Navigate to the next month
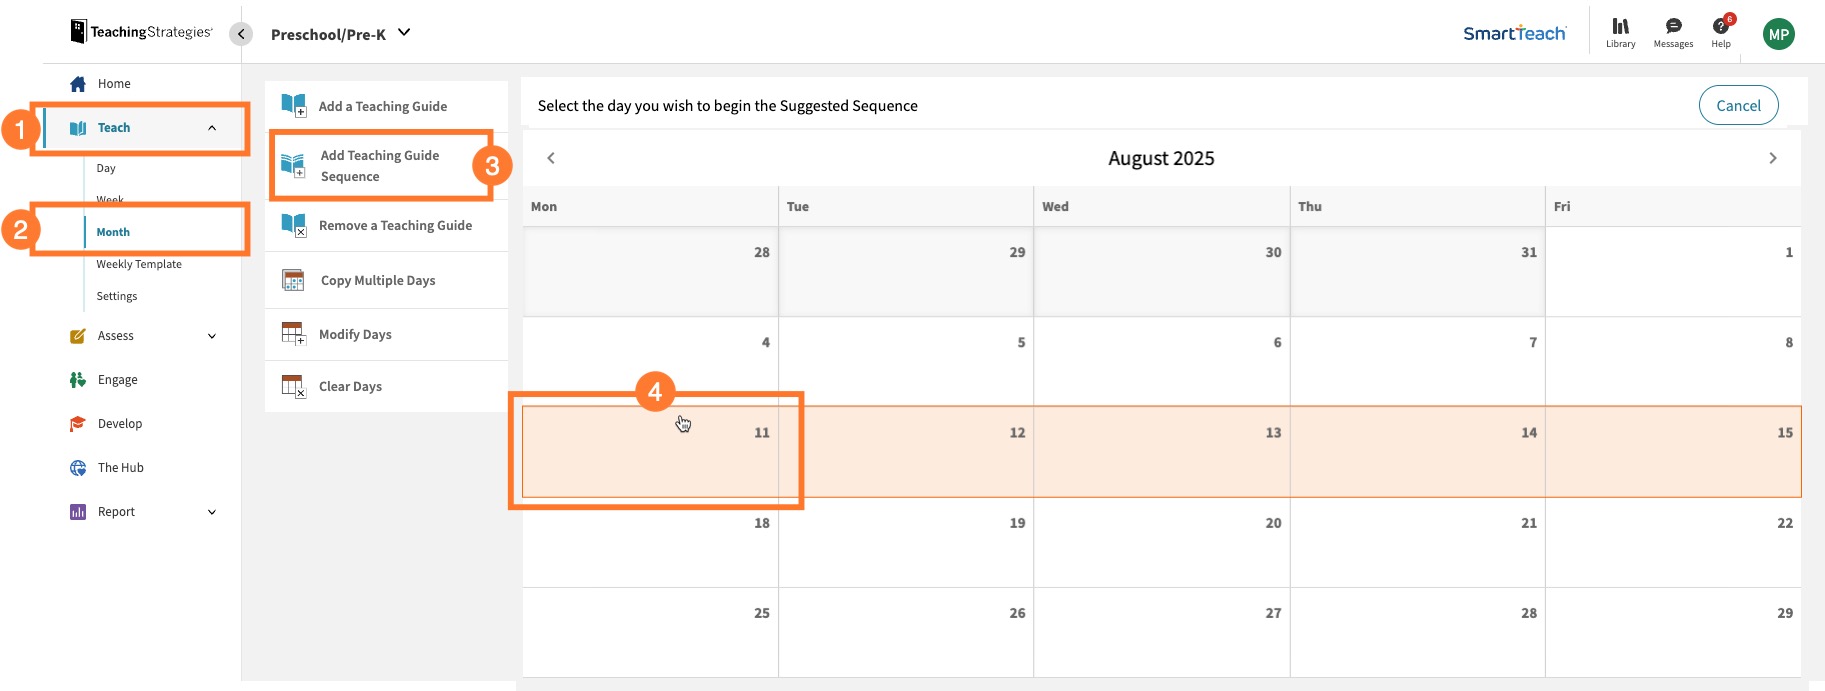This screenshot has height=691, width=1825. pyautogui.click(x=1773, y=157)
